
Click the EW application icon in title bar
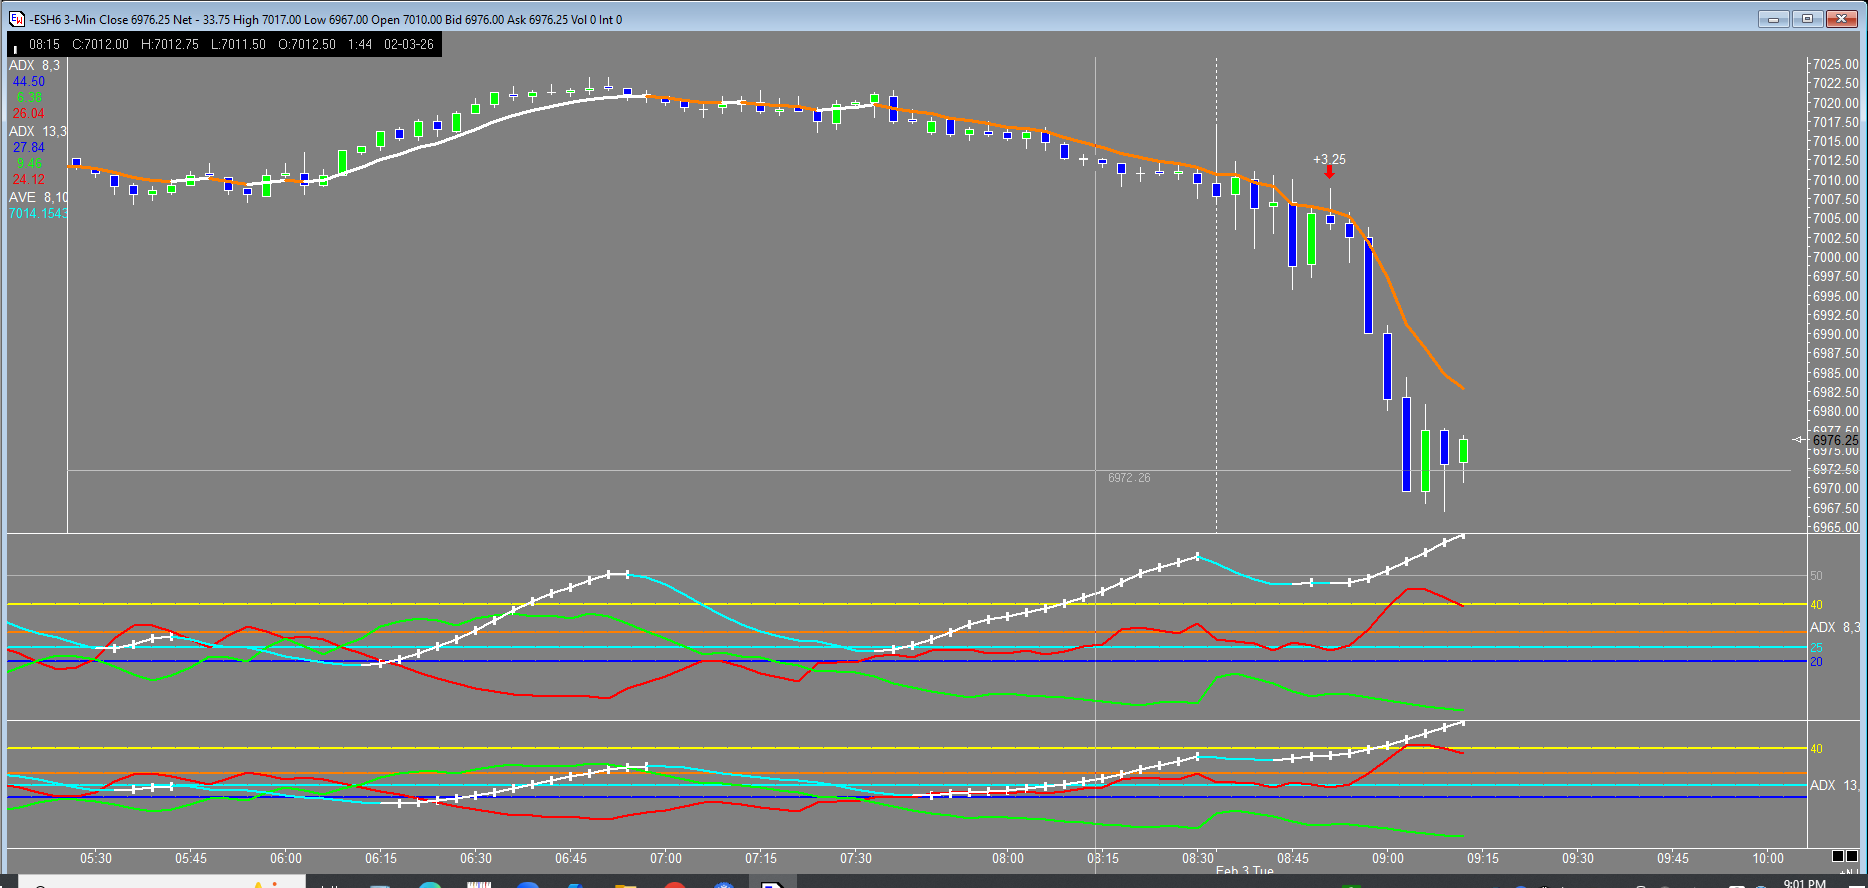pyautogui.click(x=17, y=19)
